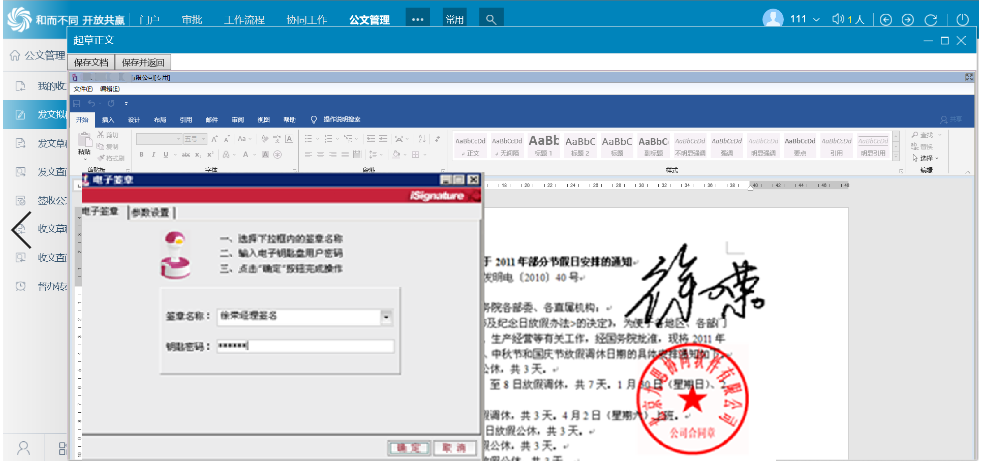
Task: Click the redo icon in quick access toolbar
Action: [111, 103]
